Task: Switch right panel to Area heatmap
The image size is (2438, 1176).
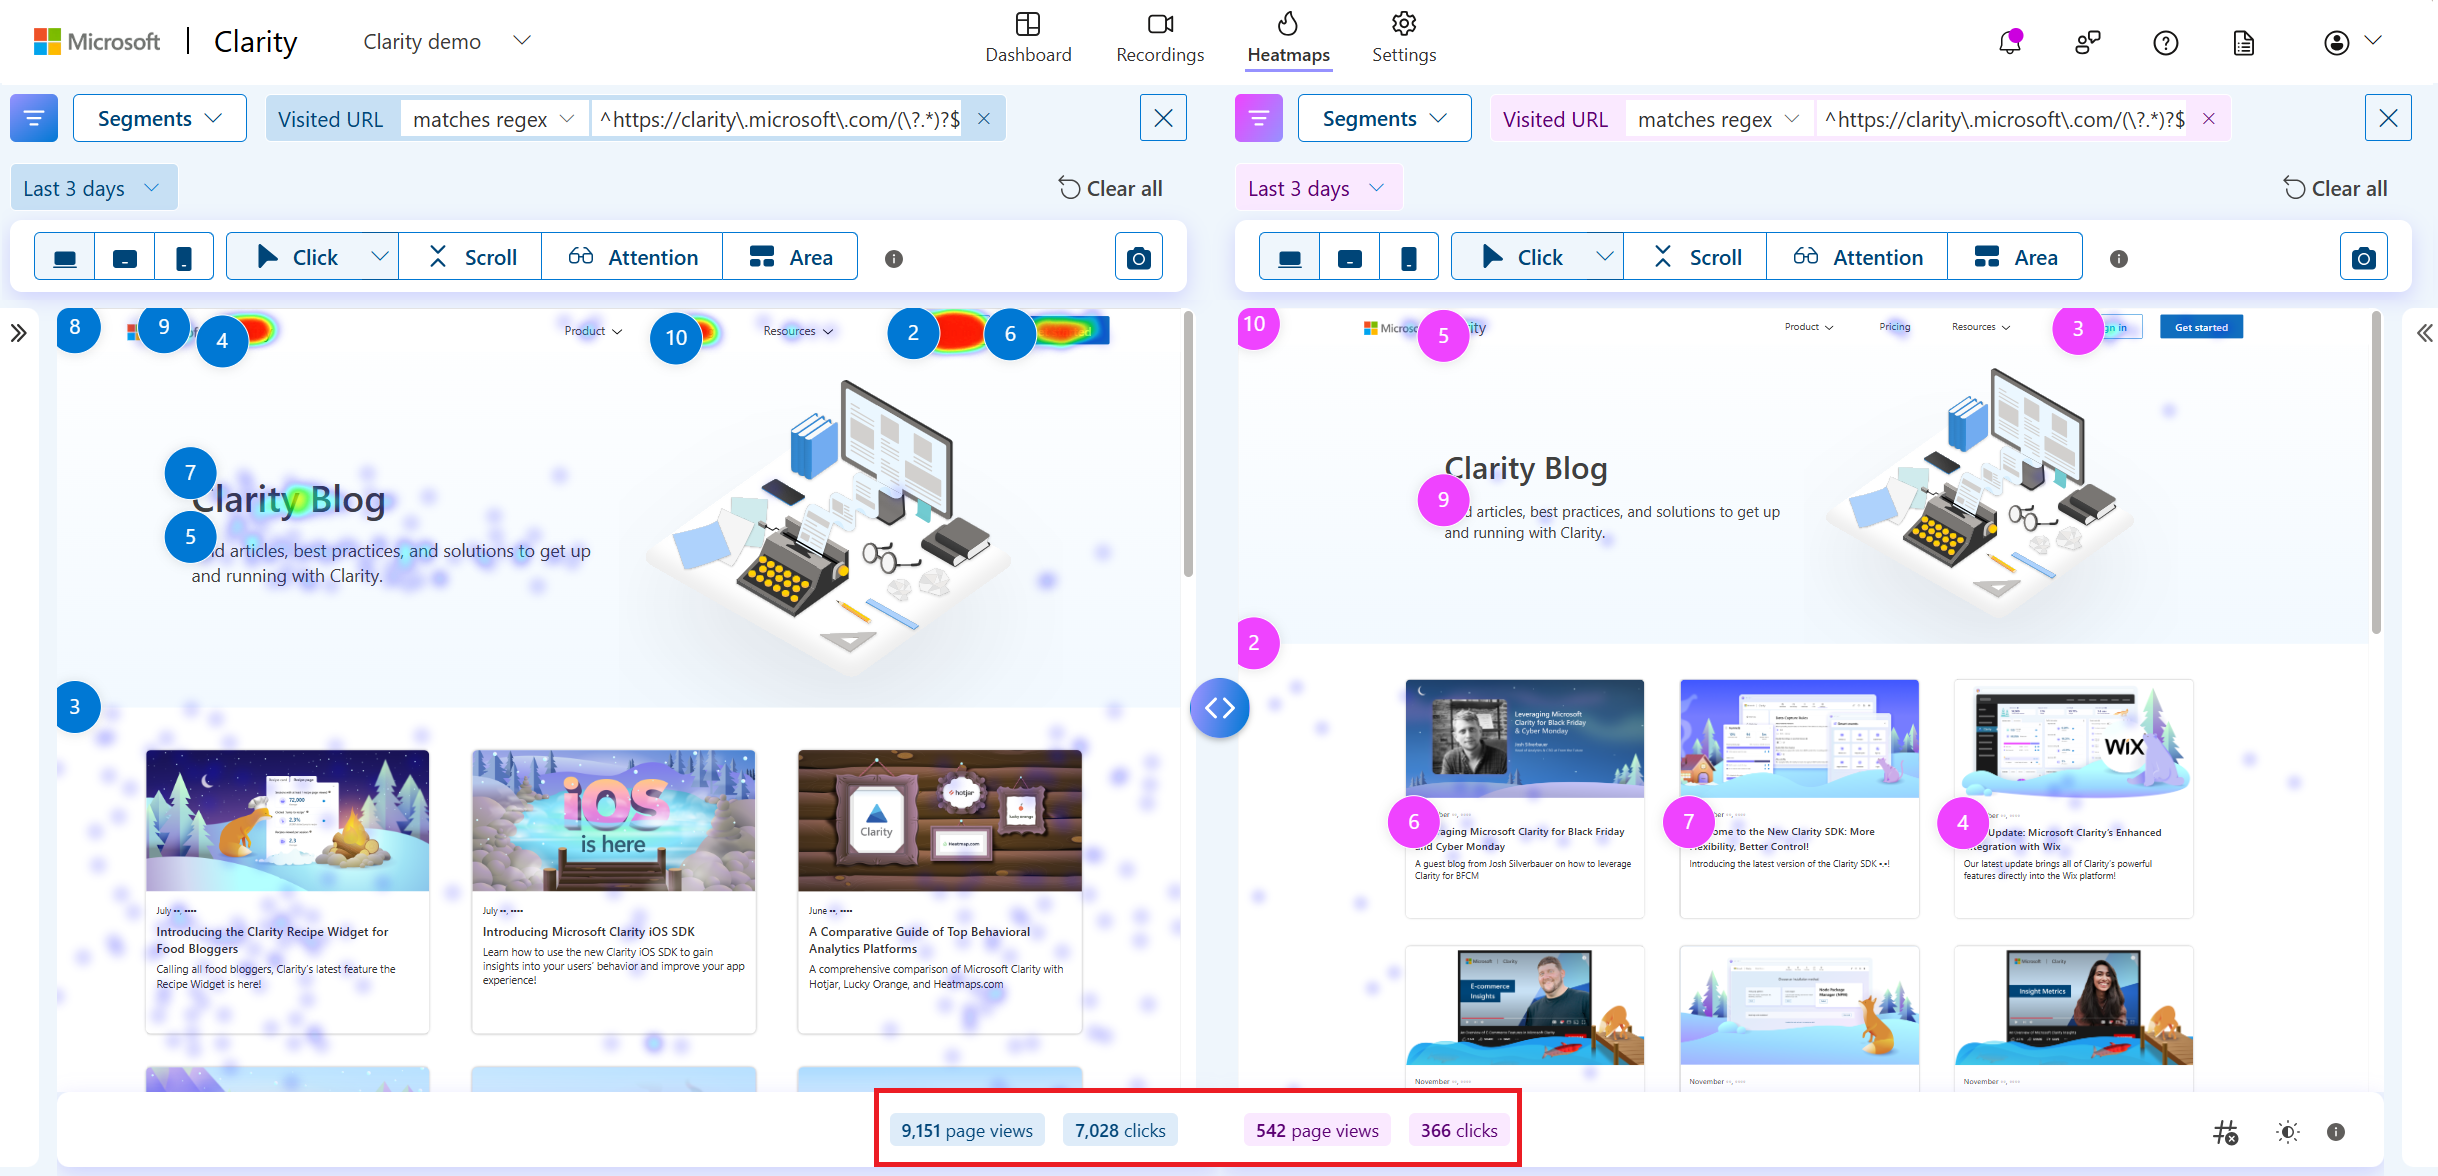Action: click(2015, 257)
